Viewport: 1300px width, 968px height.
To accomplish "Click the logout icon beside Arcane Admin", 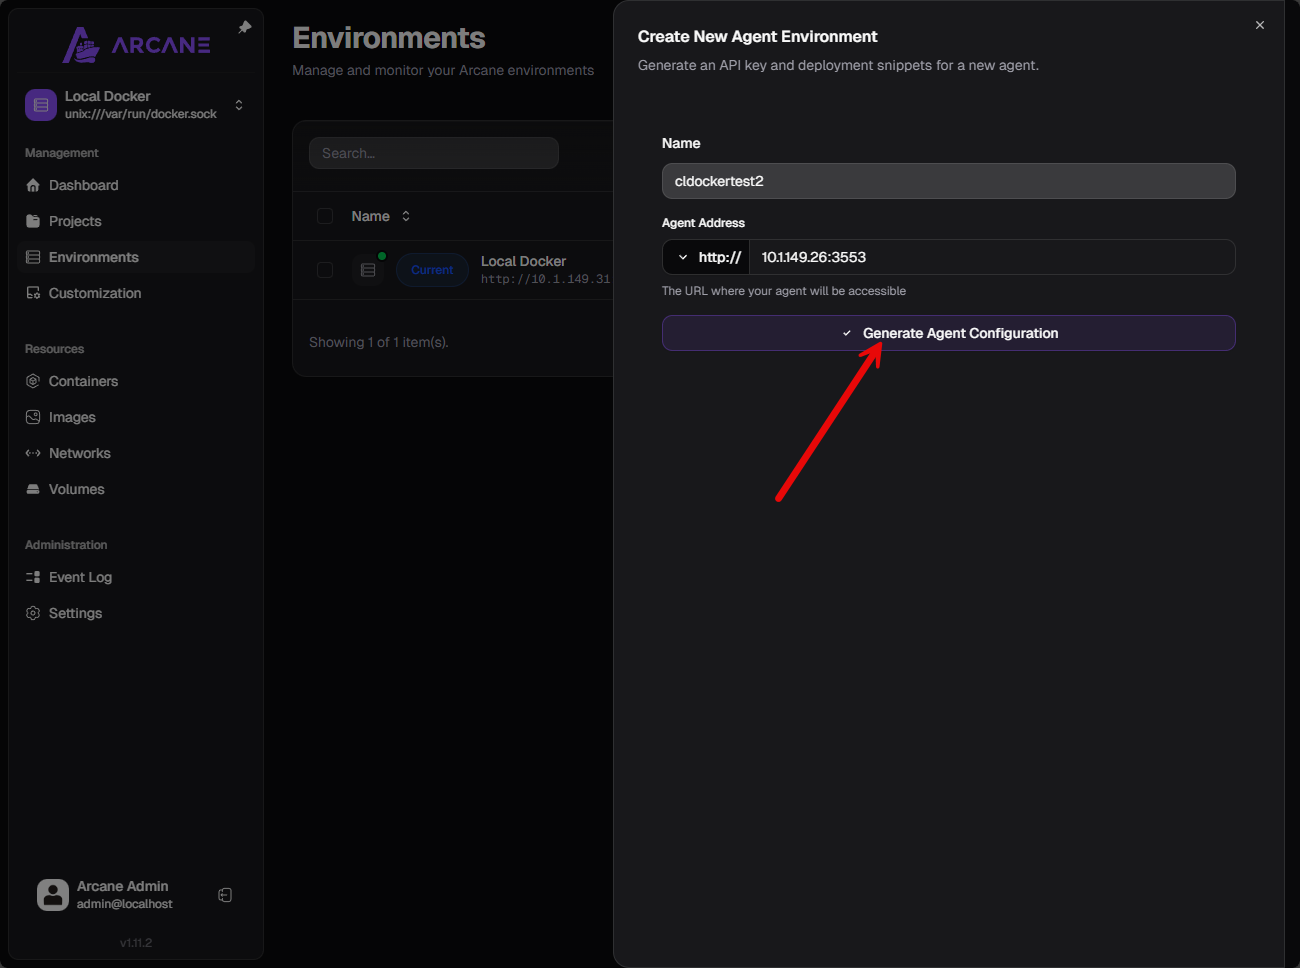I will [225, 895].
